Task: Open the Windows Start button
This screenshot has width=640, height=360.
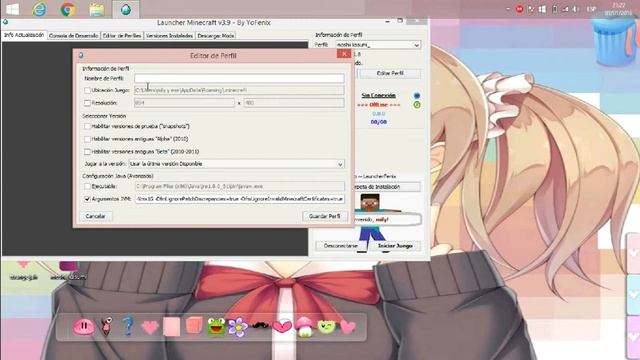Action: pos(12,9)
